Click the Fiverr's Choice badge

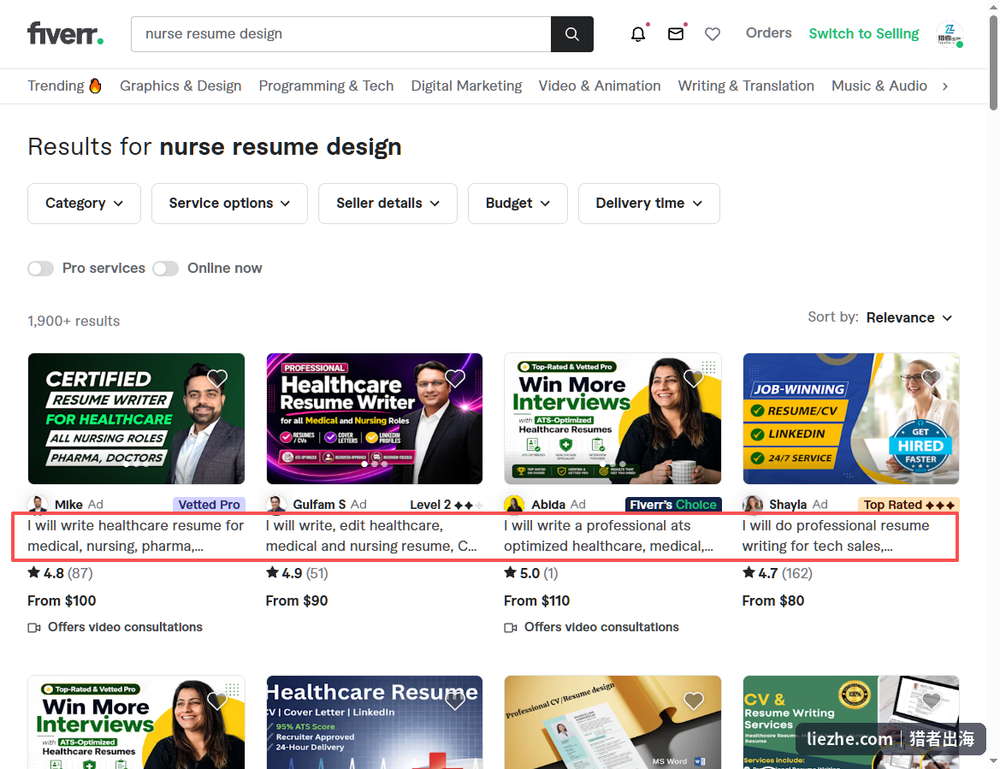tap(673, 504)
